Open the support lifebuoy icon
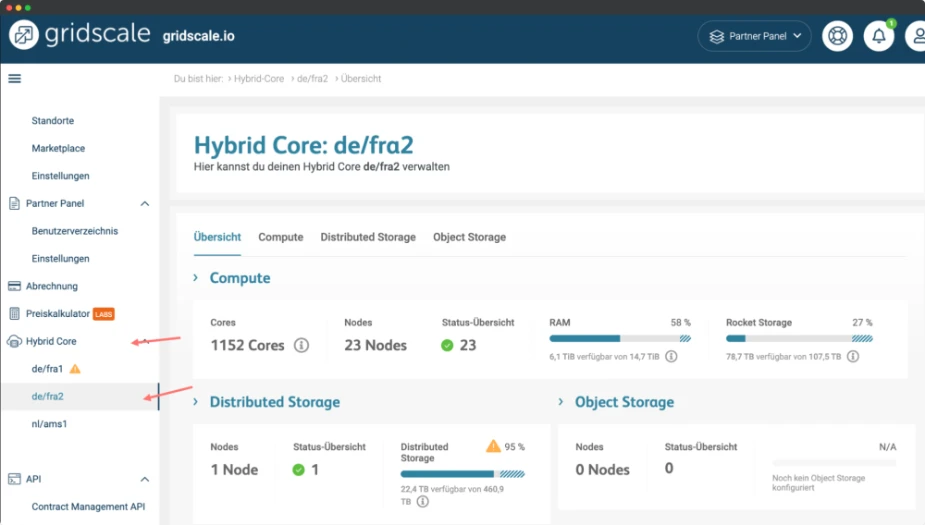 tap(837, 36)
